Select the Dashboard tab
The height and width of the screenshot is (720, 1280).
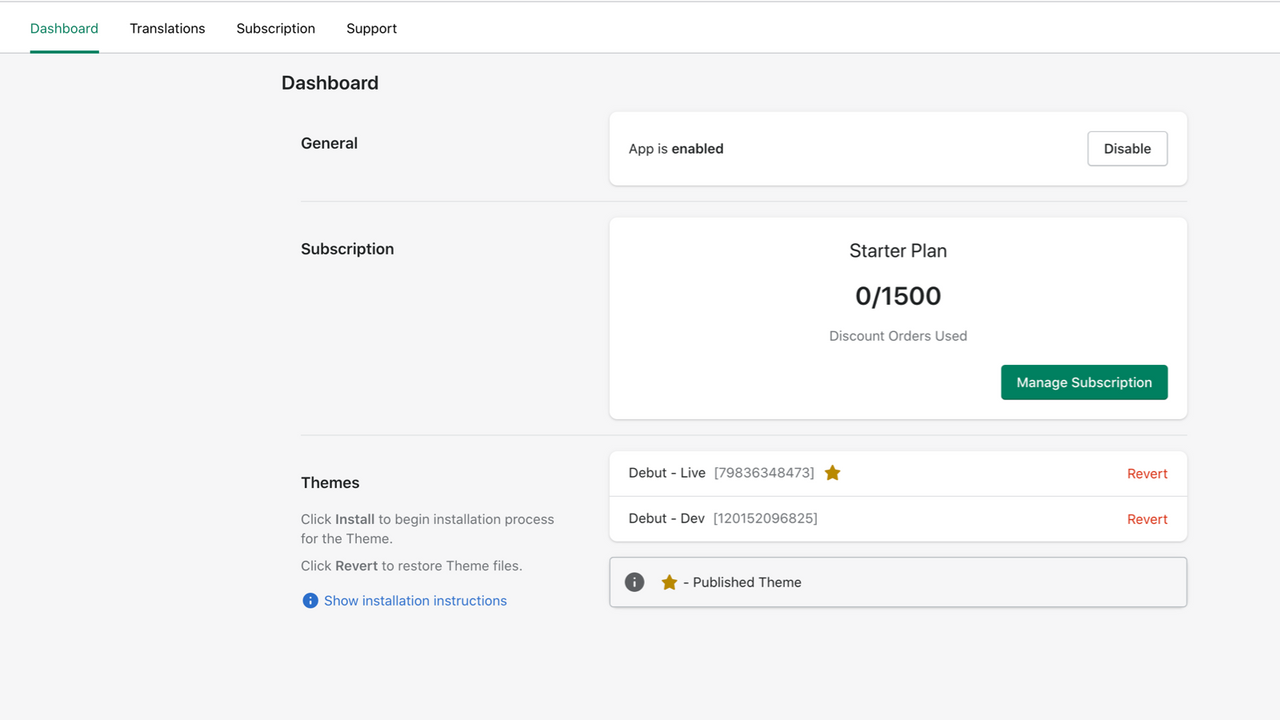(x=64, y=28)
